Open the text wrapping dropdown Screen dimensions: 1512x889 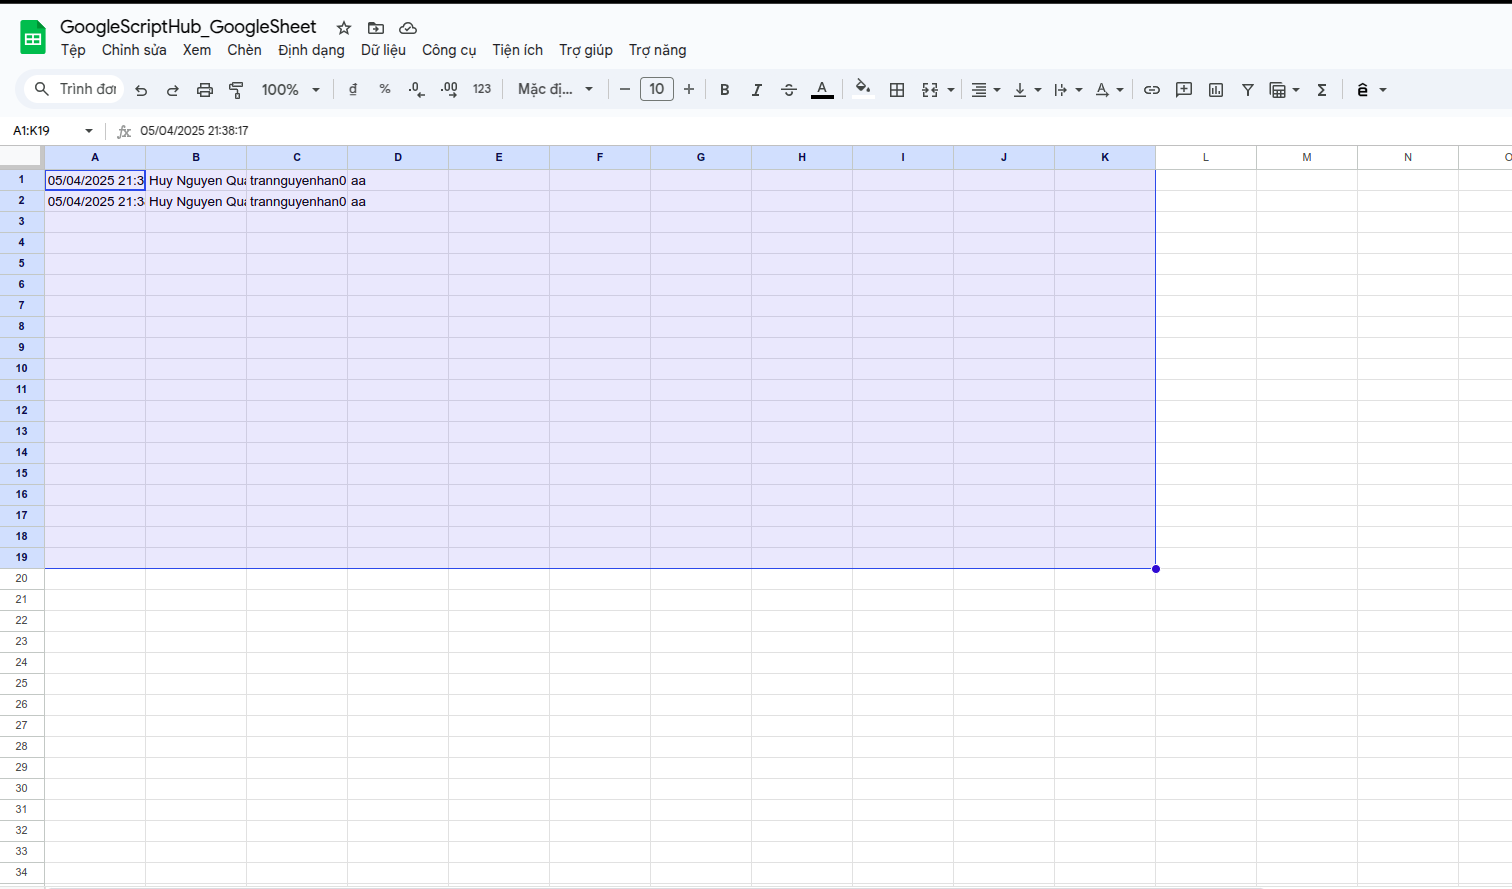point(1068,90)
